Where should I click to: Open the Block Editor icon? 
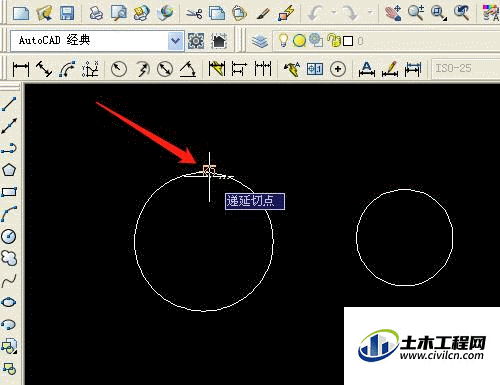click(x=286, y=13)
